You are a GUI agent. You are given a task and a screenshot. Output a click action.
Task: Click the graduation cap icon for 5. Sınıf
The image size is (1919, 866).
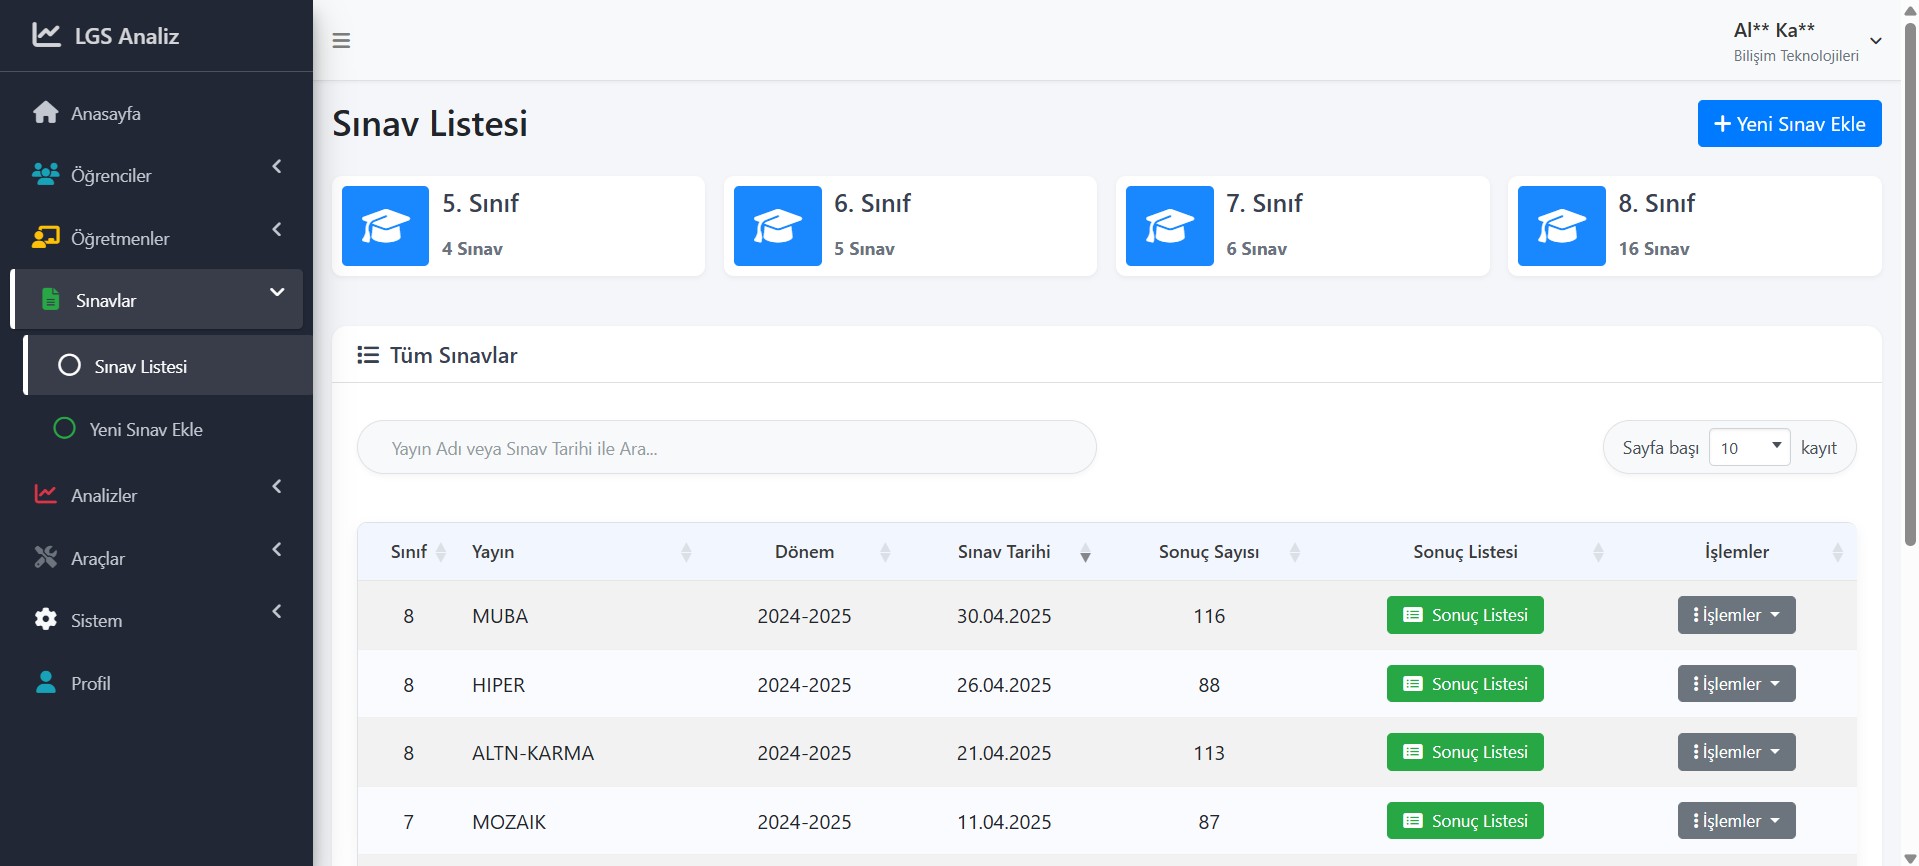click(385, 226)
